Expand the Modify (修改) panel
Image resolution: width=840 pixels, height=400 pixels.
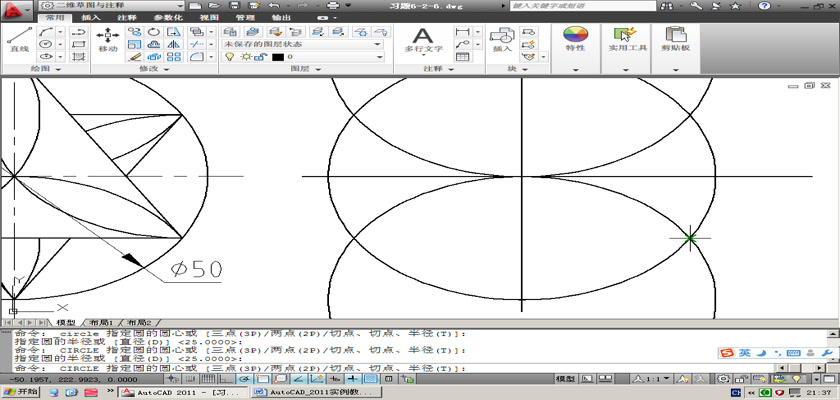tap(154, 69)
